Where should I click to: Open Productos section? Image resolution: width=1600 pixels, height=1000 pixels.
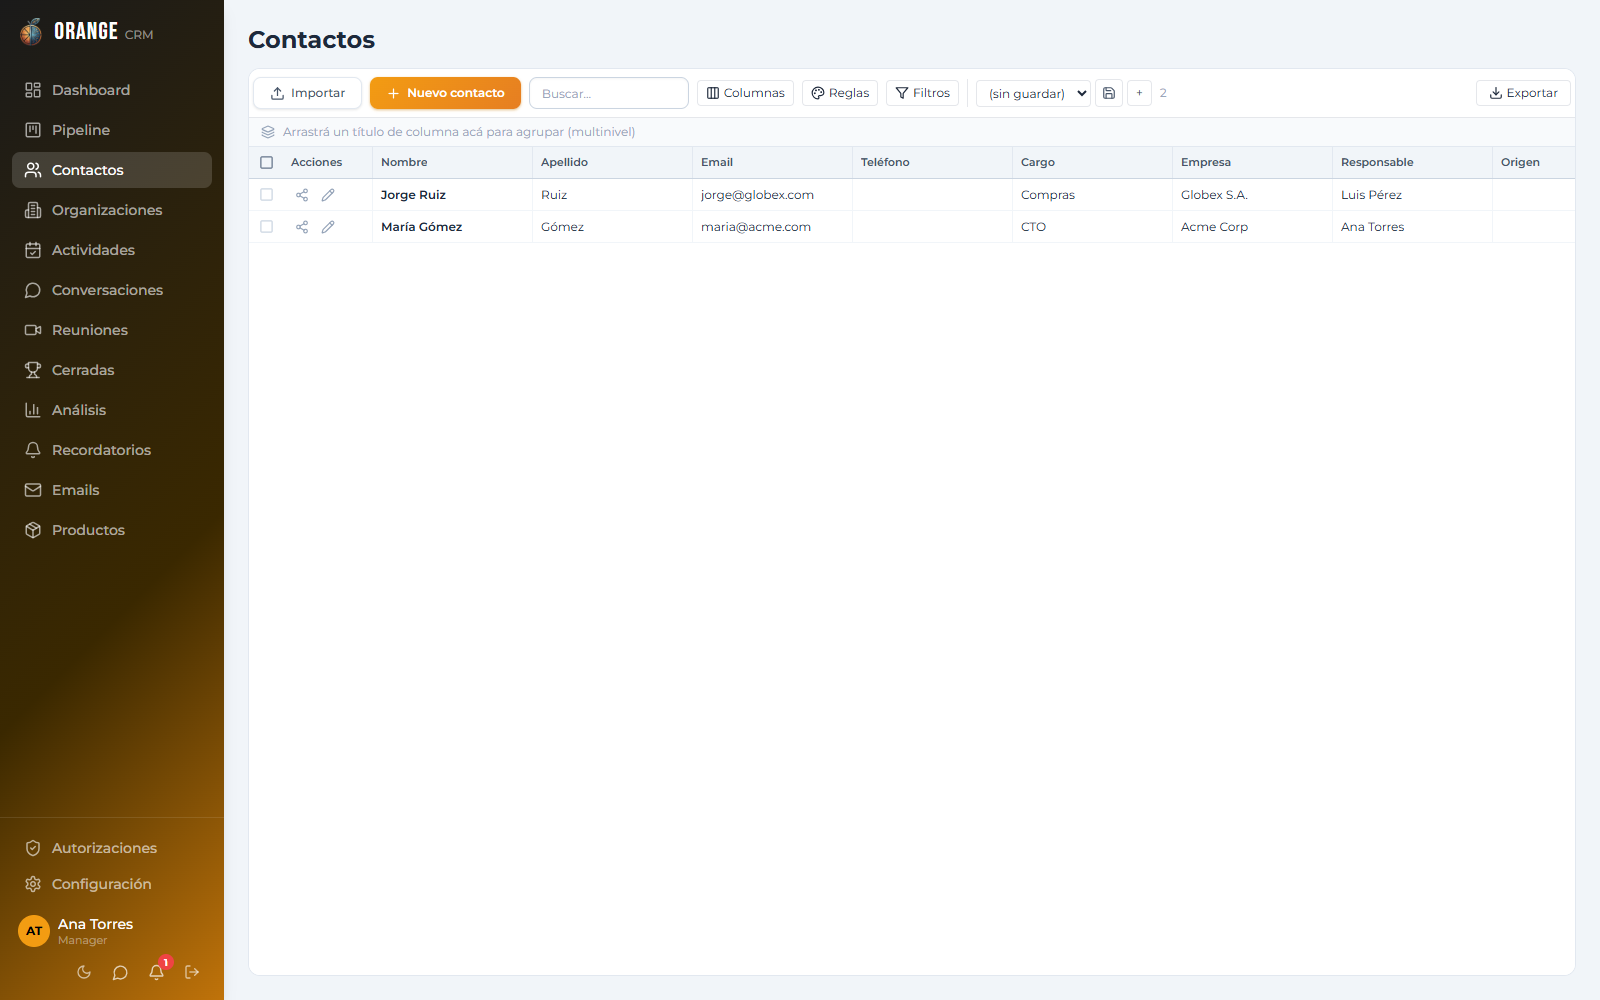click(112, 530)
